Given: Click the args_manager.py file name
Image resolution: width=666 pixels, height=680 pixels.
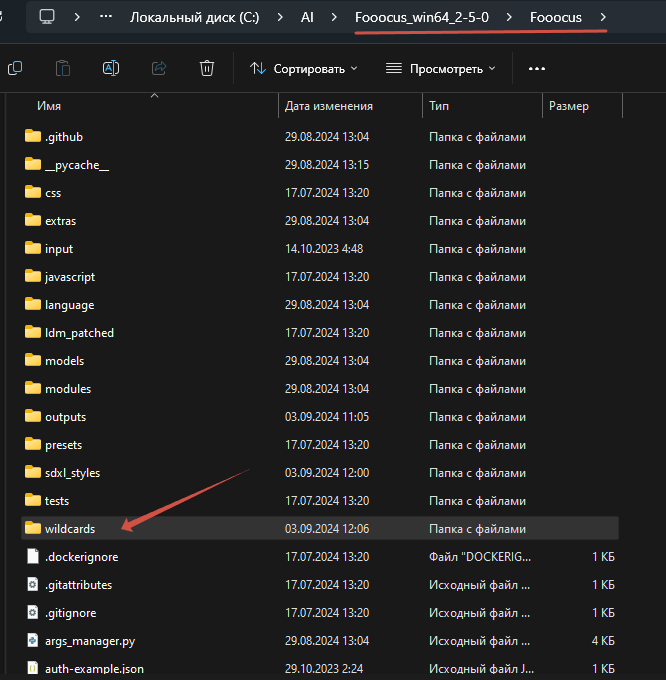Looking at the screenshot, I should tap(90, 641).
